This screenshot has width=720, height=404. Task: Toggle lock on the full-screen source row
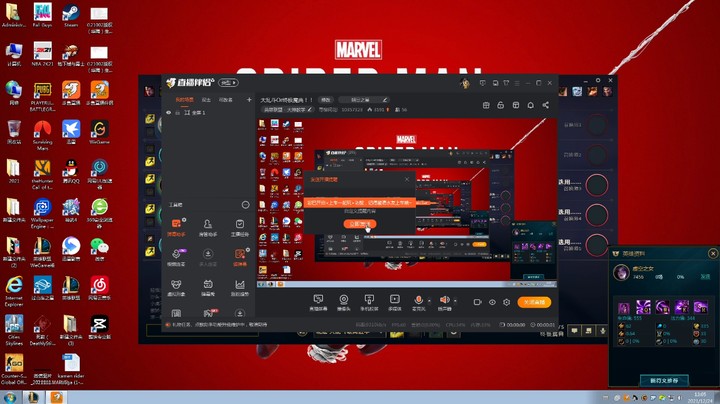tap(178, 112)
